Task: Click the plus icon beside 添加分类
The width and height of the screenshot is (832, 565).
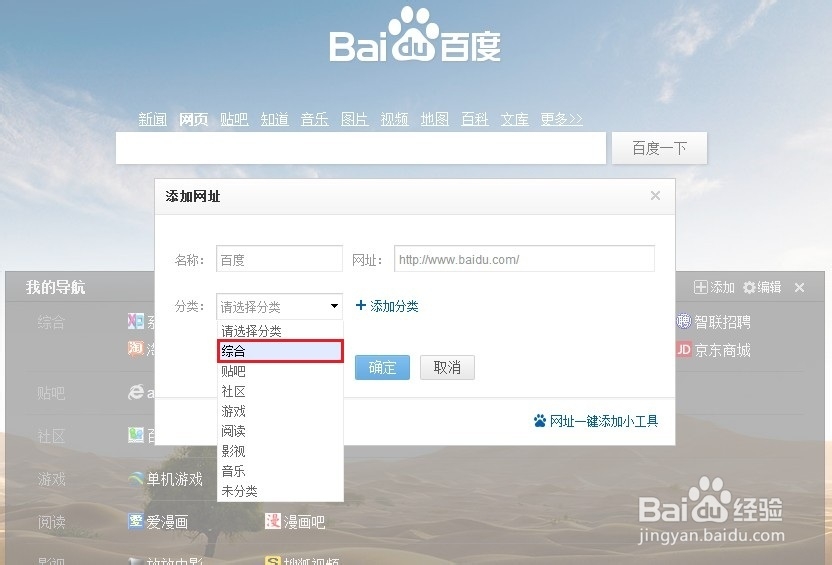Action: pos(361,305)
